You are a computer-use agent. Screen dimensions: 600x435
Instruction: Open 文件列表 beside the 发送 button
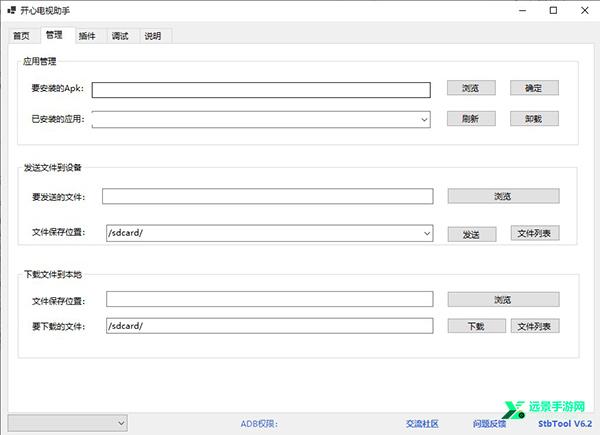pyautogui.click(x=535, y=233)
